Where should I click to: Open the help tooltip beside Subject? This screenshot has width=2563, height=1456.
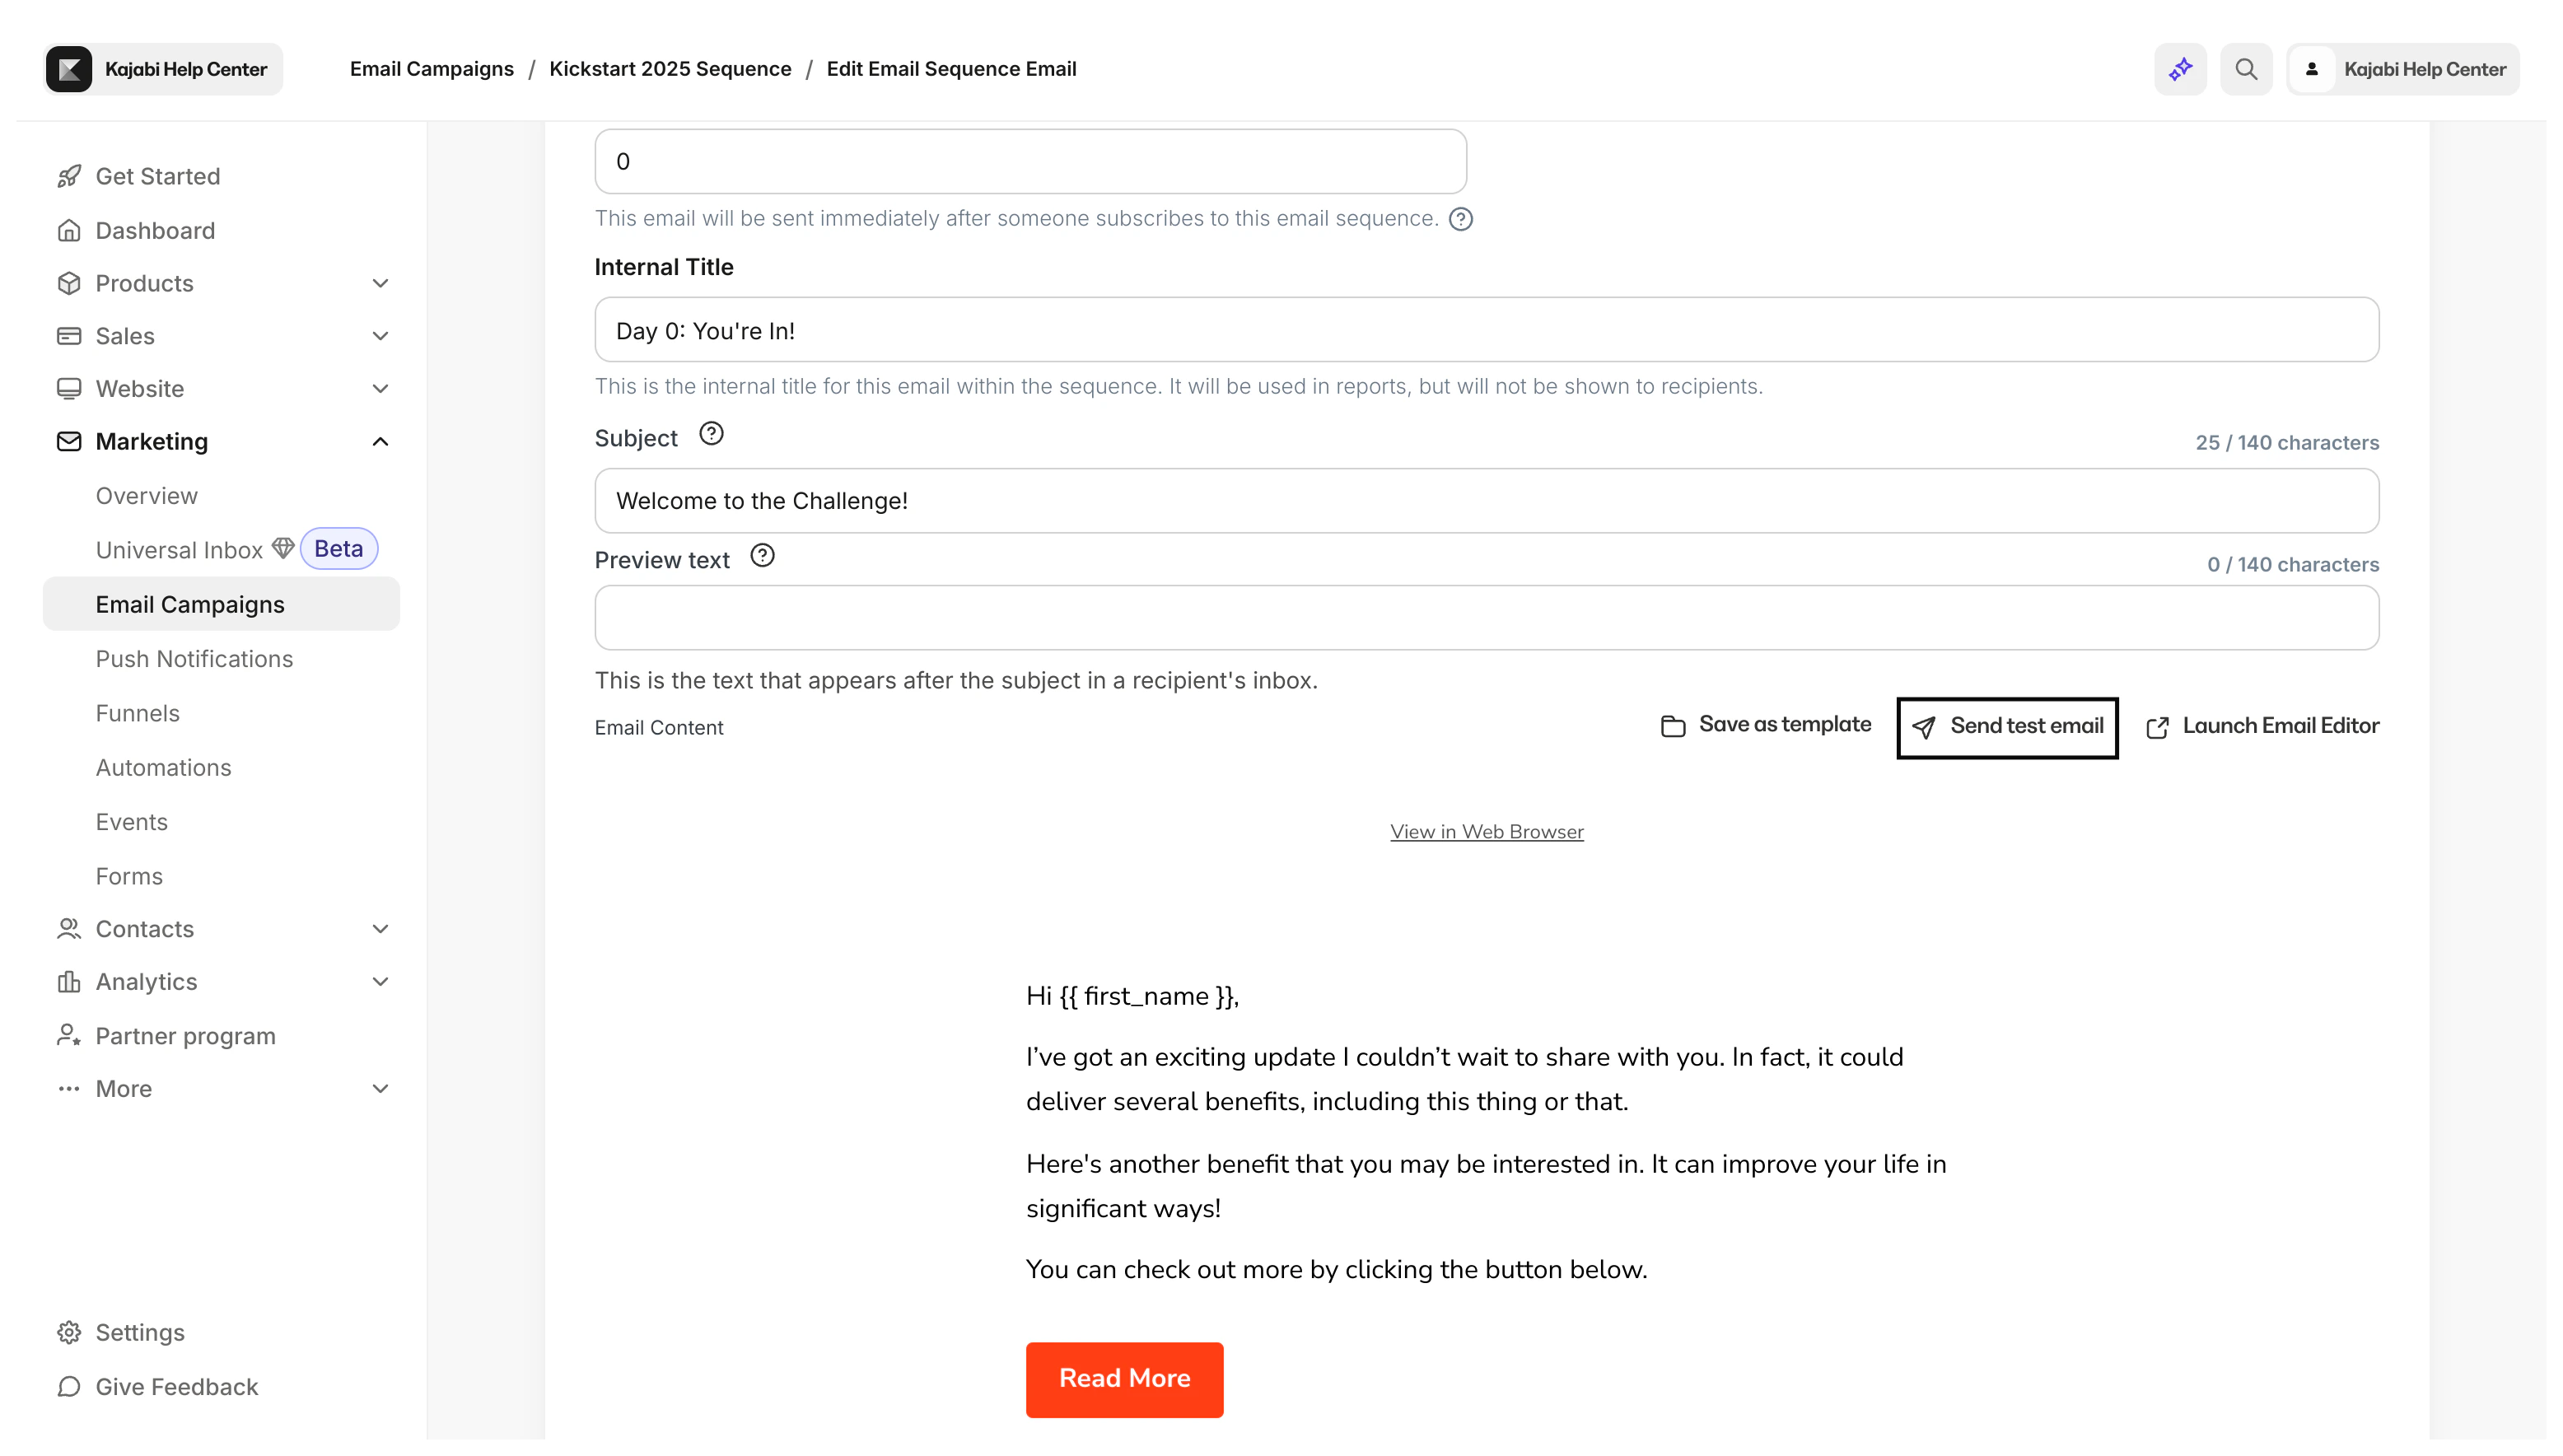point(710,433)
